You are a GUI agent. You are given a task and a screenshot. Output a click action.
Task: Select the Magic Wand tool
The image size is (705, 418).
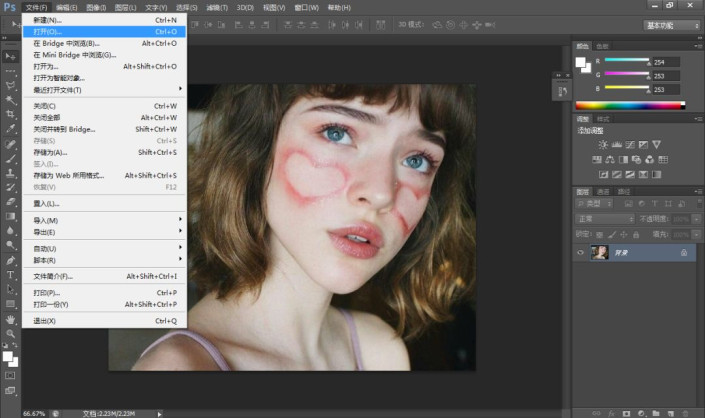pyautogui.click(x=10, y=100)
